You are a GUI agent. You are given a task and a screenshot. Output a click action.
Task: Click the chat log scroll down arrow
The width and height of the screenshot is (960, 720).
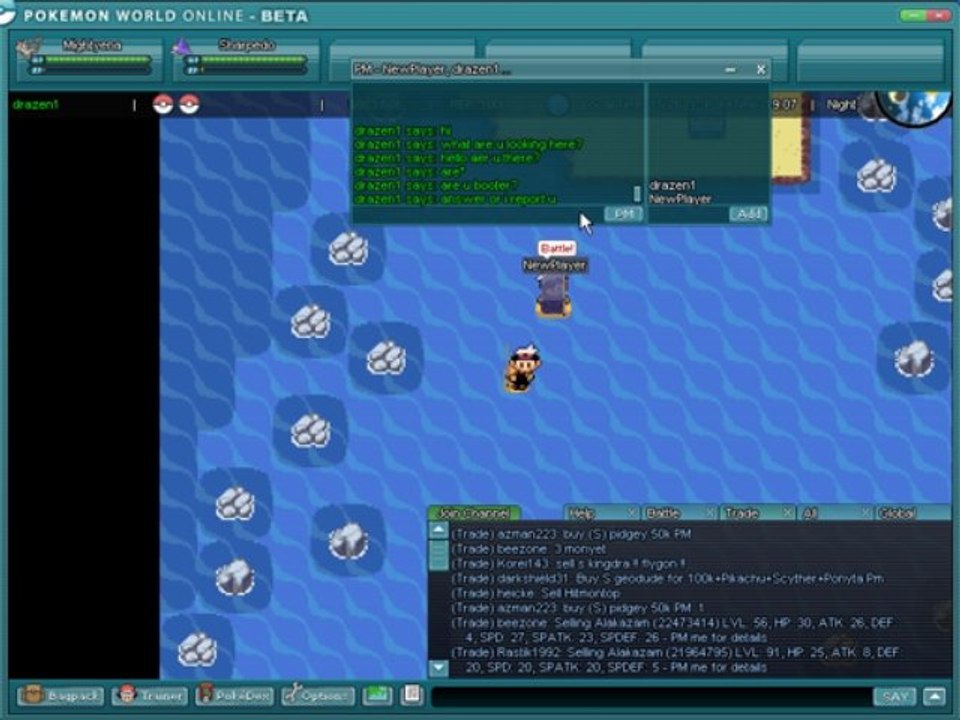[x=438, y=667]
